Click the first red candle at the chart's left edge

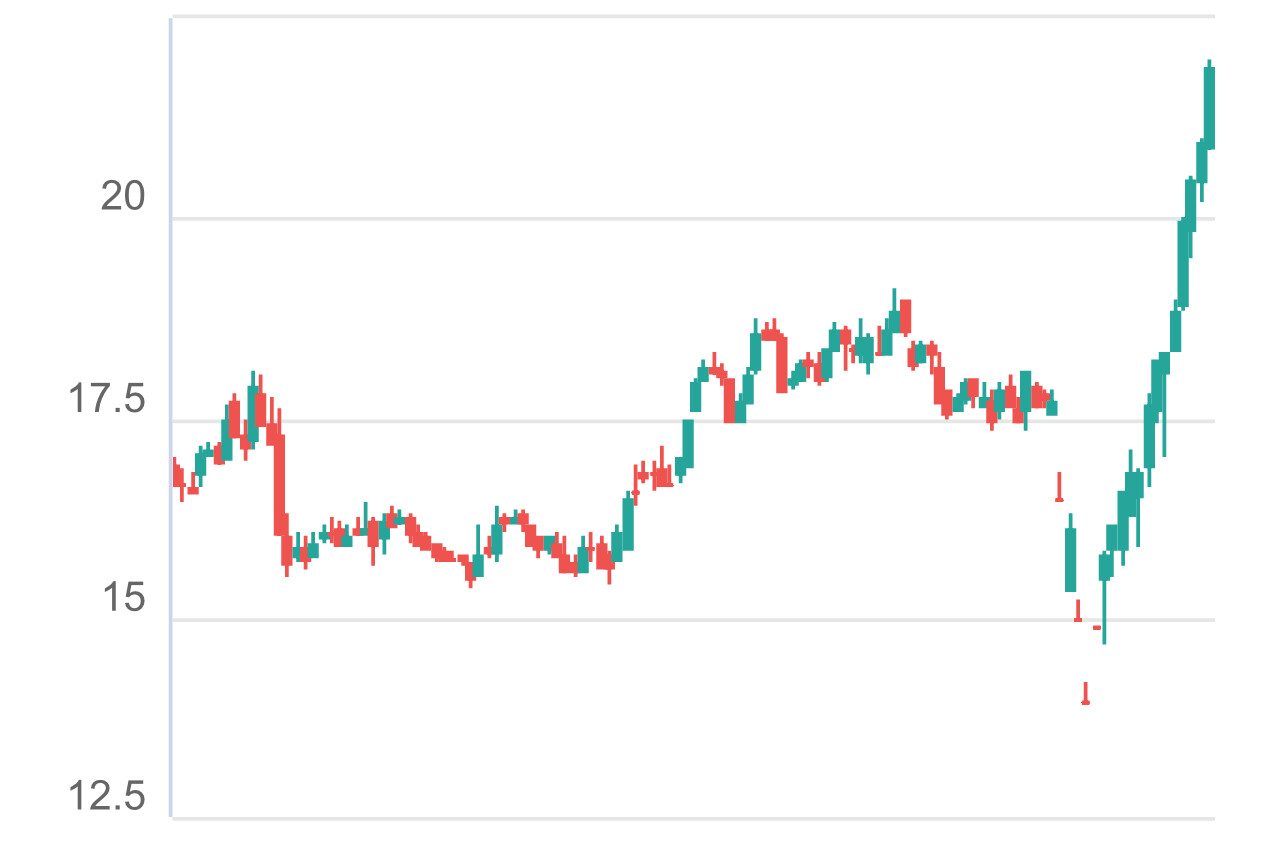[x=176, y=474]
